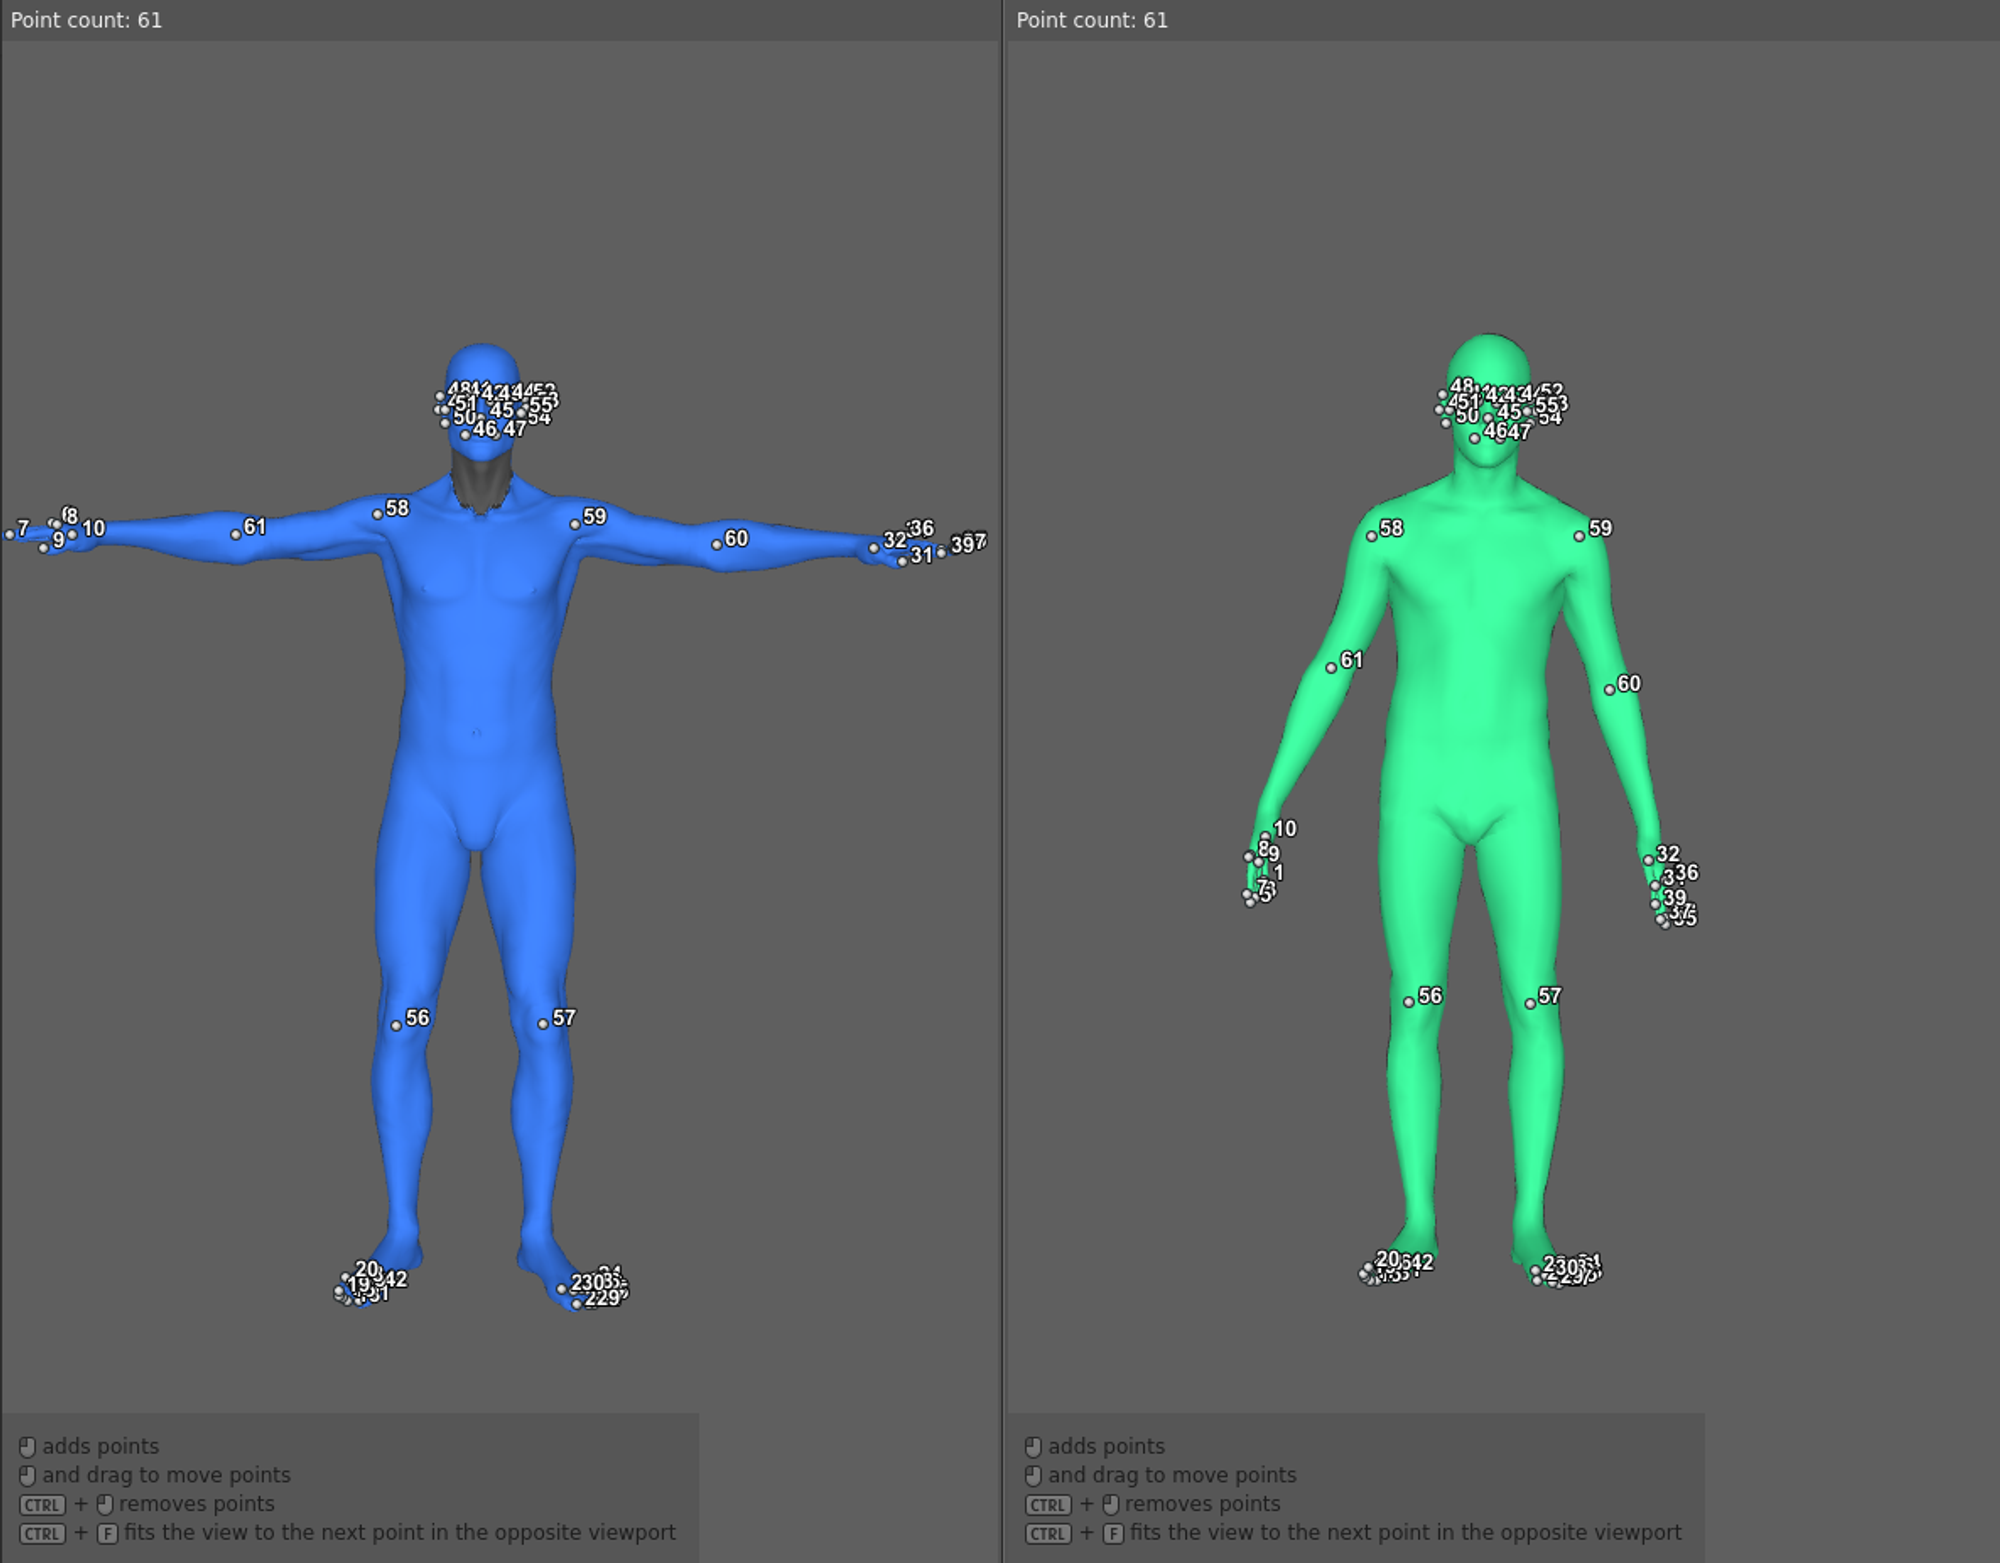Select elbow point 61 on green model
Viewport: 2000px width, 1563px height.
point(1331,668)
